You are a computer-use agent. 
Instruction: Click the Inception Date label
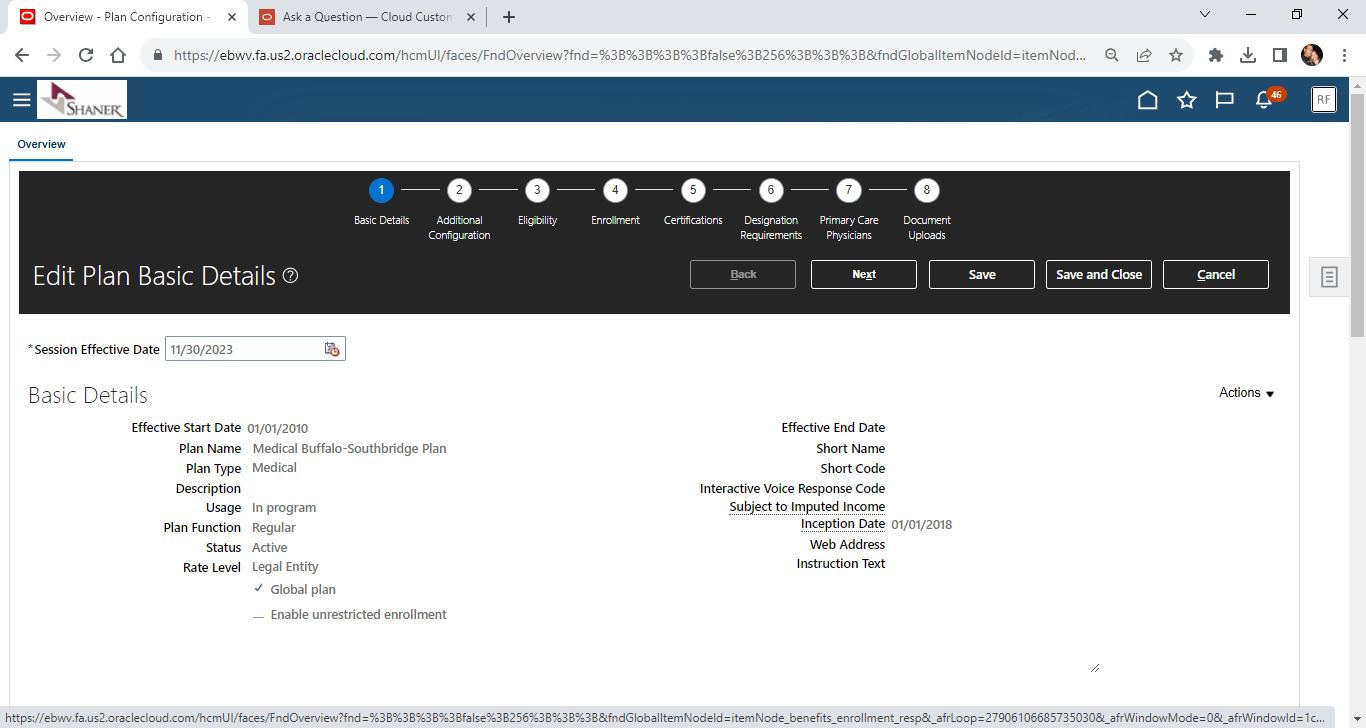coord(843,524)
